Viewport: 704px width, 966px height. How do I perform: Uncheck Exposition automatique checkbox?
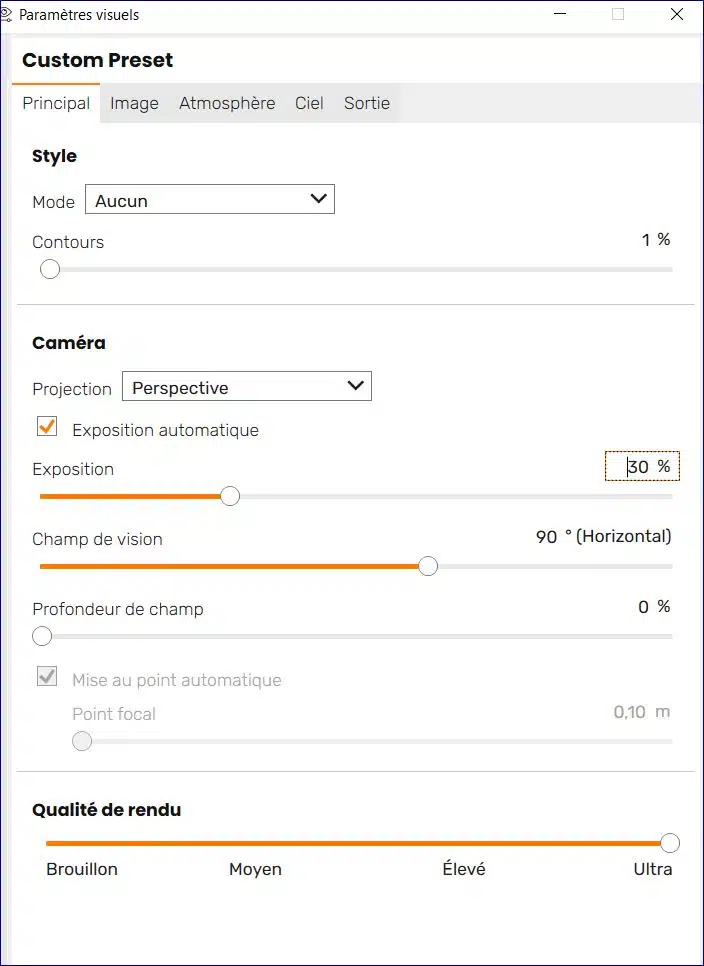[47, 427]
